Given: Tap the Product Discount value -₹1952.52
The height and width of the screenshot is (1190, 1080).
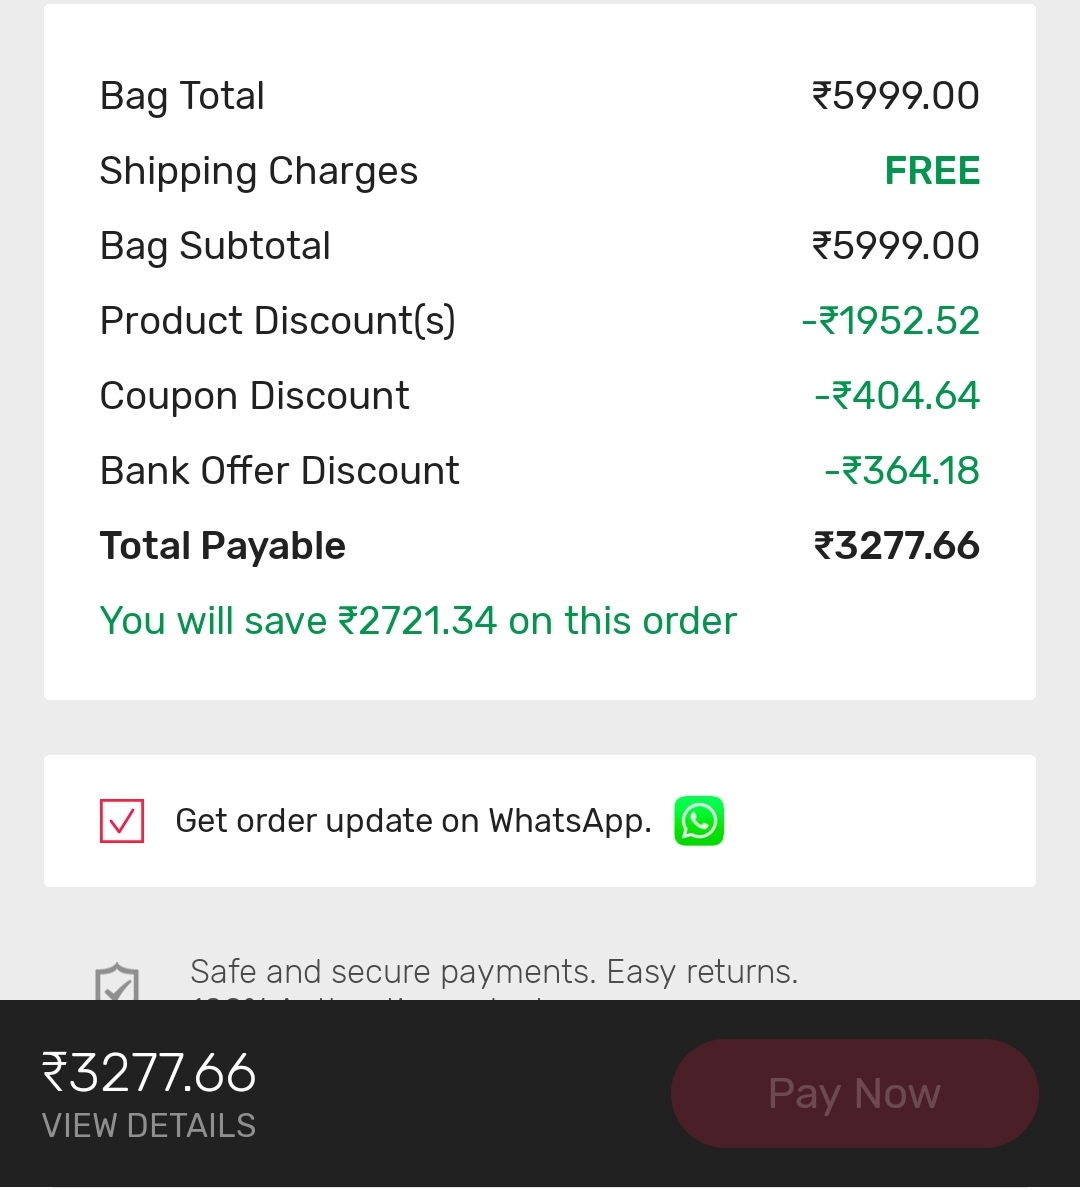Looking at the screenshot, I should pos(891,320).
